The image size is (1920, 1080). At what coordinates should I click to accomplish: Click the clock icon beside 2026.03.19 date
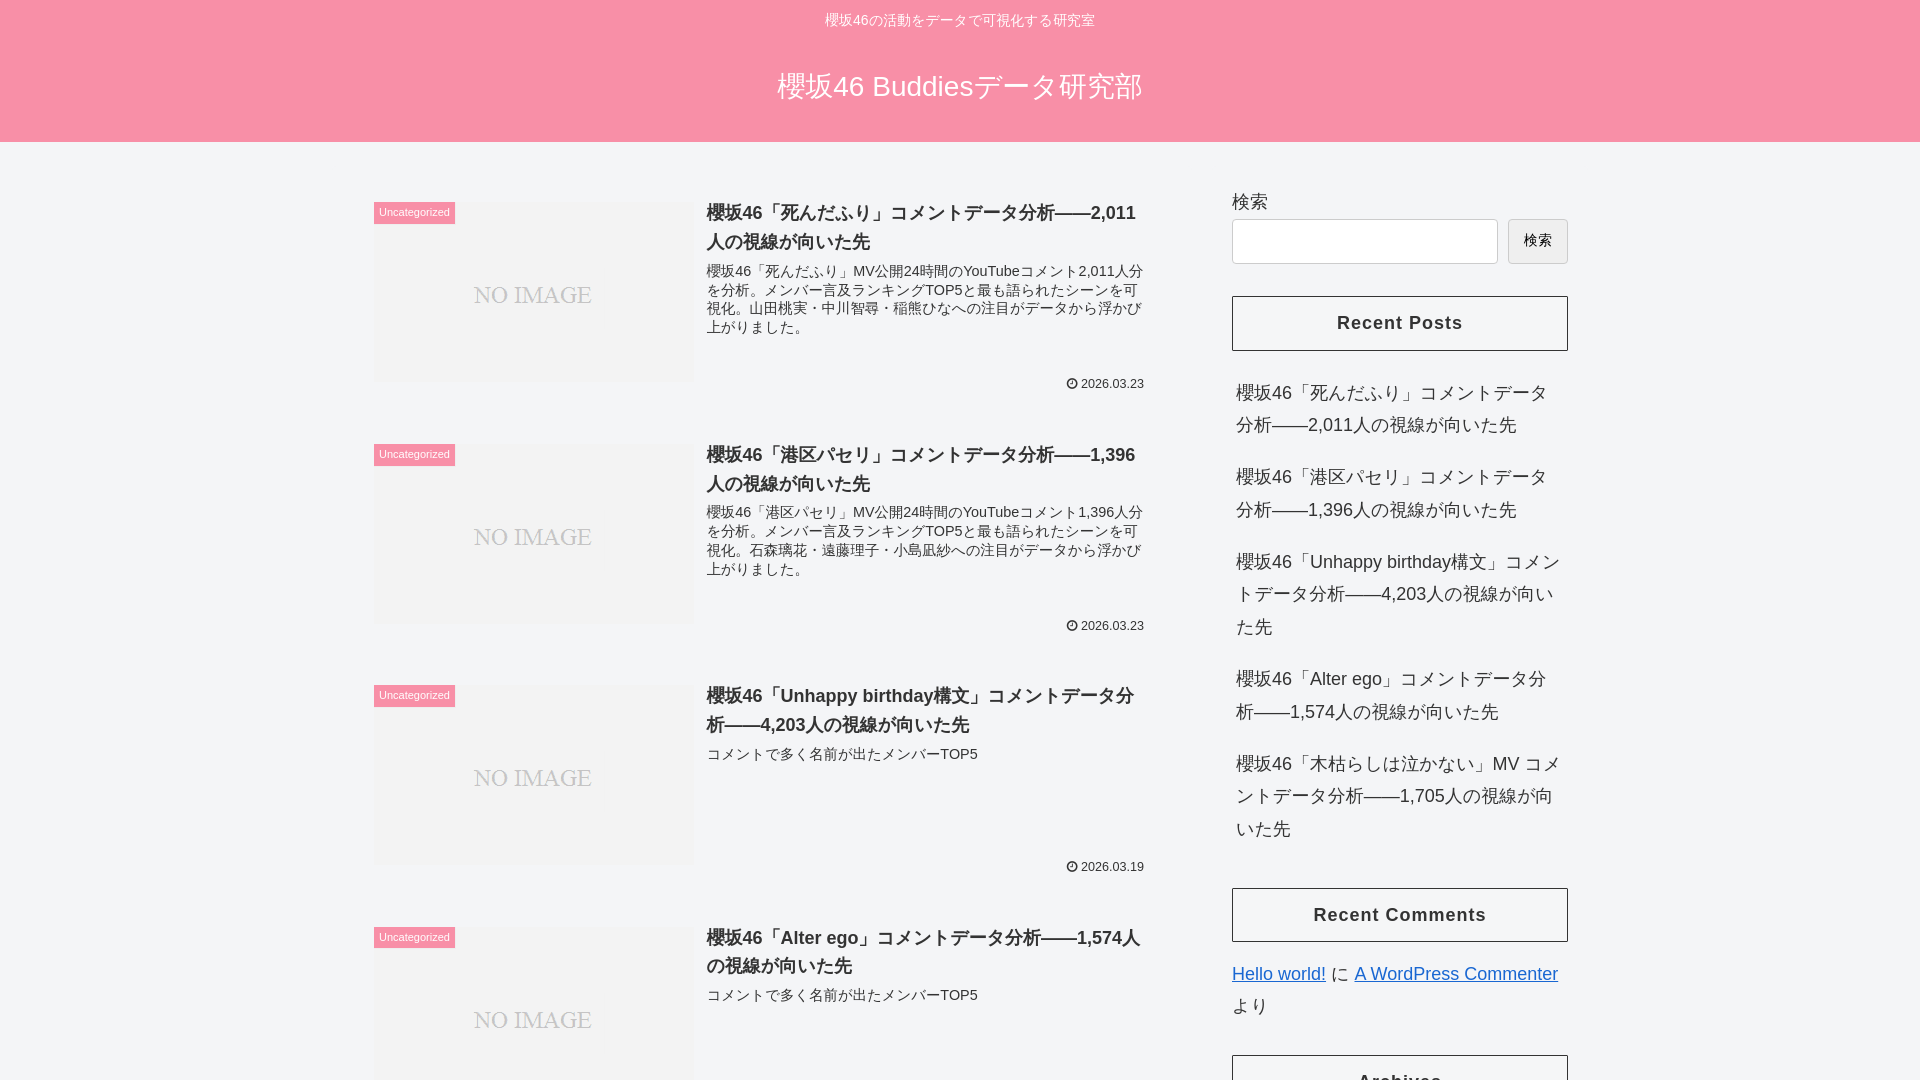point(1072,867)
